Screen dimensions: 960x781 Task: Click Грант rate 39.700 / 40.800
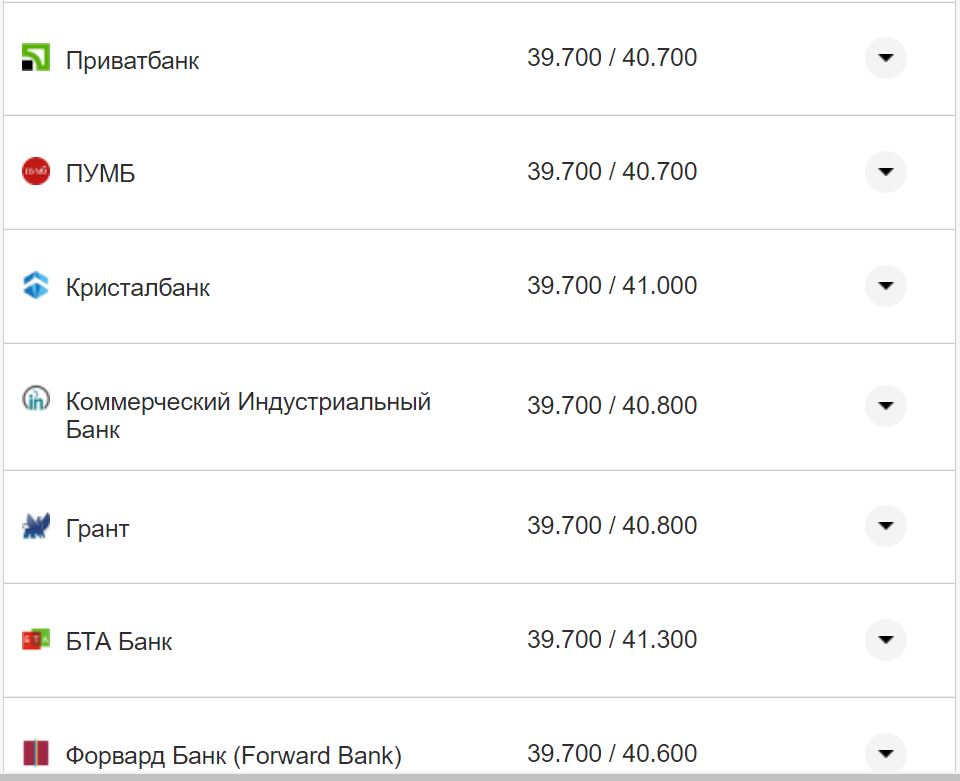click(x=612, y=526)
